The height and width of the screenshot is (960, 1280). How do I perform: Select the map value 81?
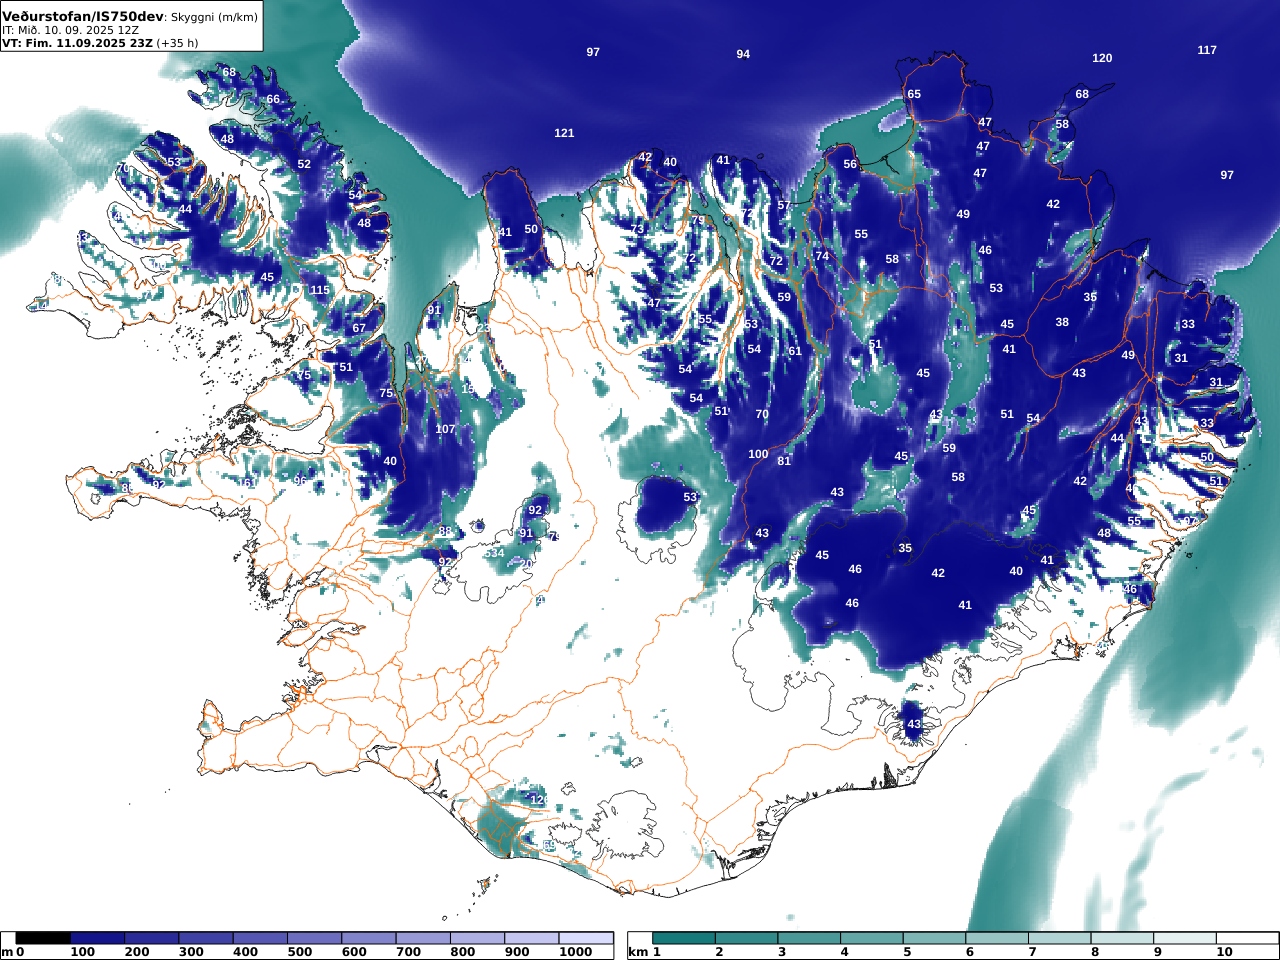tap(784, 461)
